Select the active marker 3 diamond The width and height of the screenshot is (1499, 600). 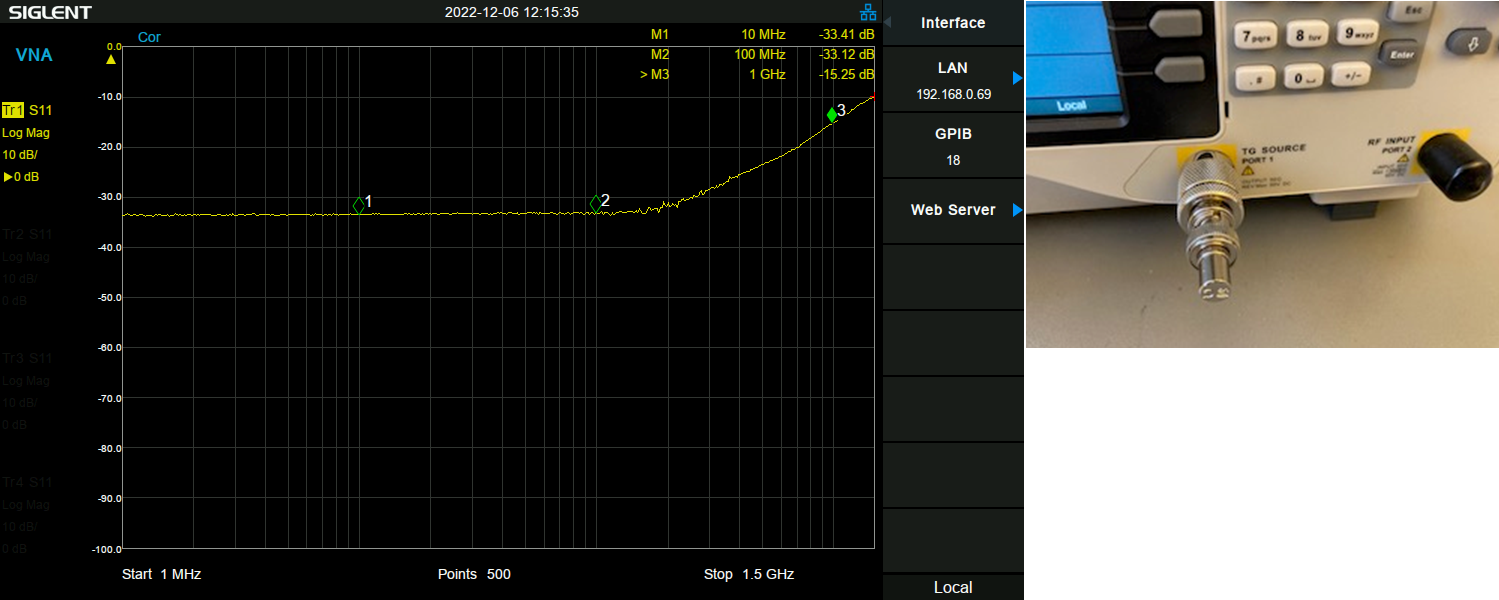click(x=832, y=115)
